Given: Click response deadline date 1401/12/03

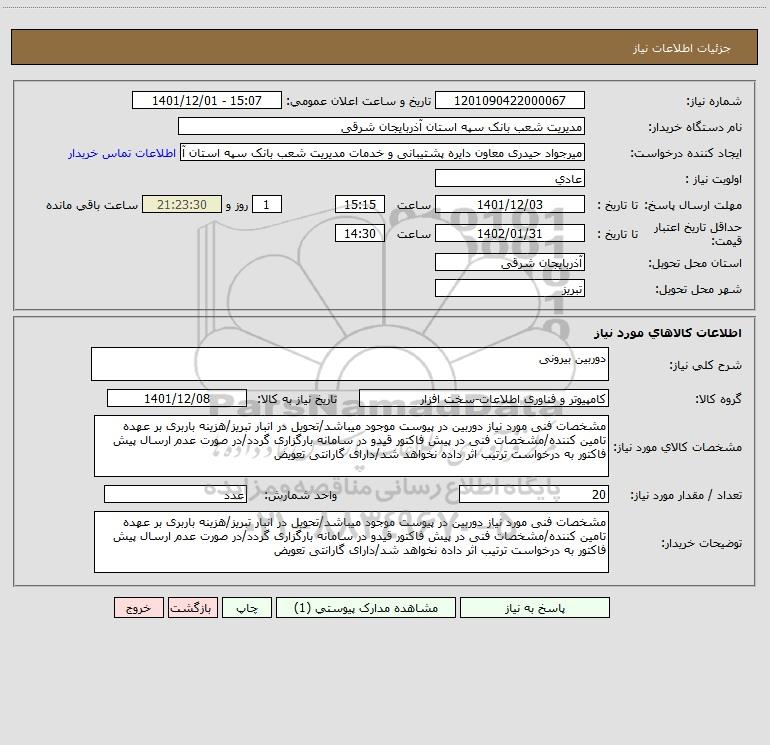Looking at the screenshot, I should 510,204.
